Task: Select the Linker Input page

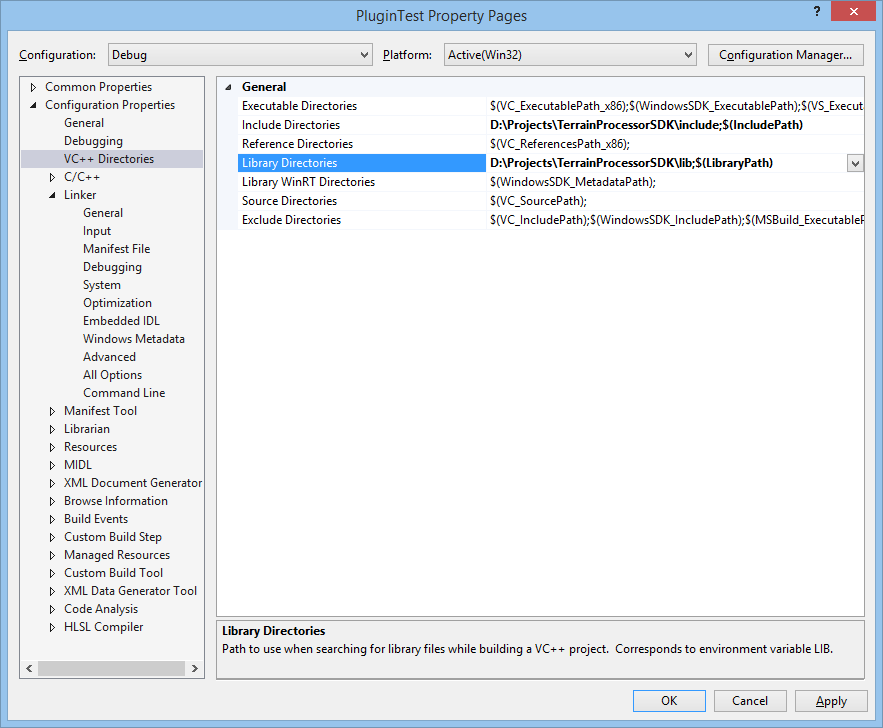Action: pyautogui.click(x=97, y=231)
